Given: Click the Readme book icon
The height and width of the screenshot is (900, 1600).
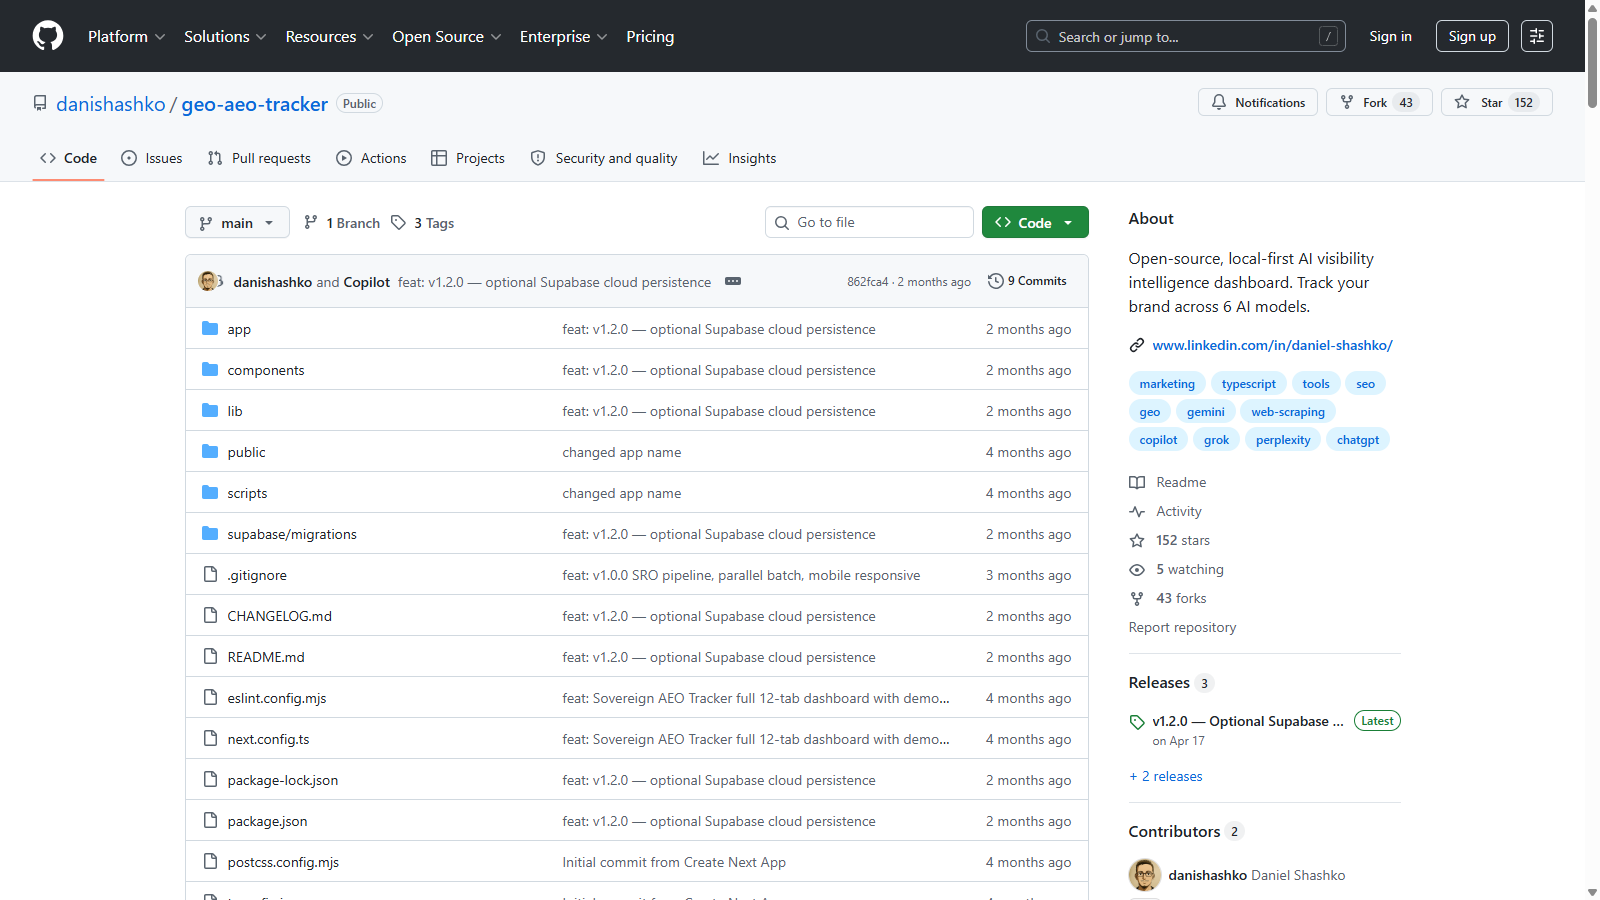Looking at the screenshot, I should [1137, 482].
